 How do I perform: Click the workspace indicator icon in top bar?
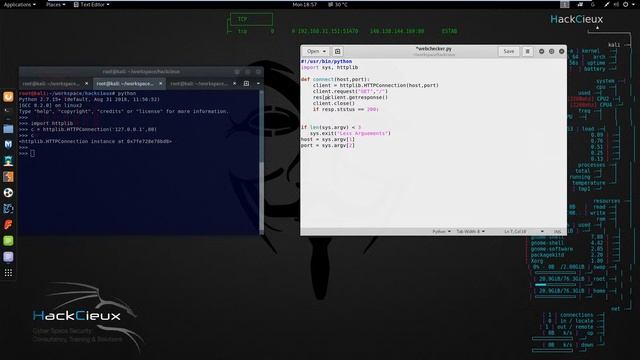[564, 4]
